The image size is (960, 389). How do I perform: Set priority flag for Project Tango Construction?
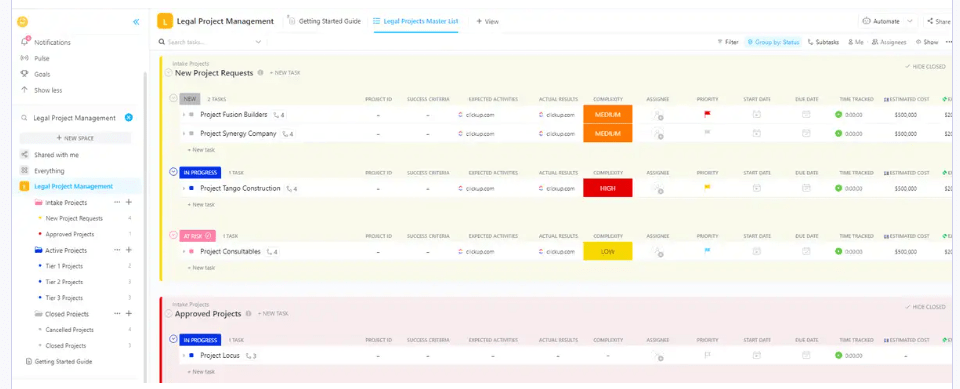(x=707, y=188)
